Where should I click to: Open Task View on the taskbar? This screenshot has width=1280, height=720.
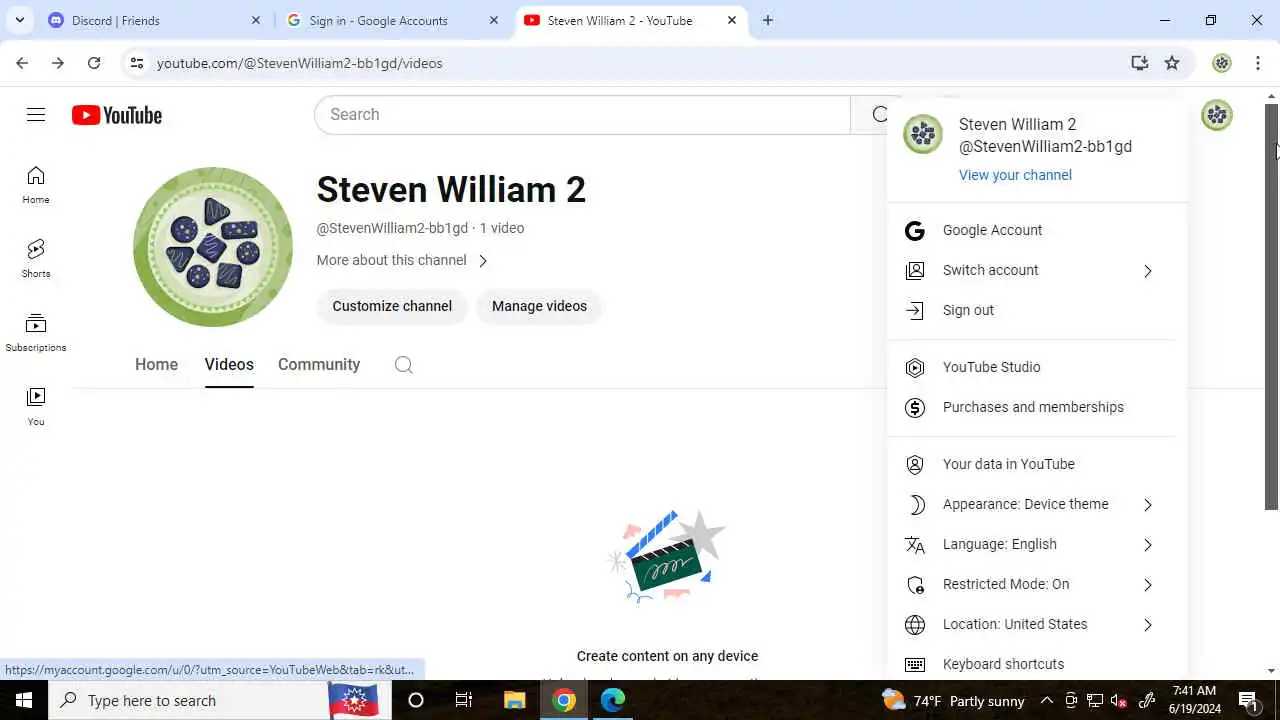click(464, 700)
